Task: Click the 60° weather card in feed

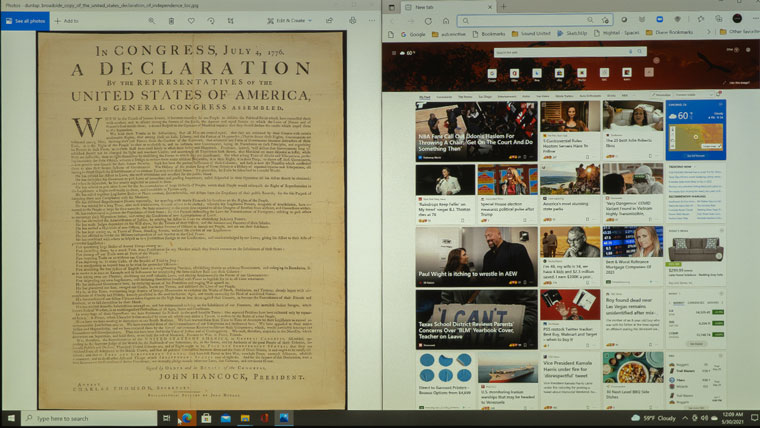Action: tap(696, 130)
